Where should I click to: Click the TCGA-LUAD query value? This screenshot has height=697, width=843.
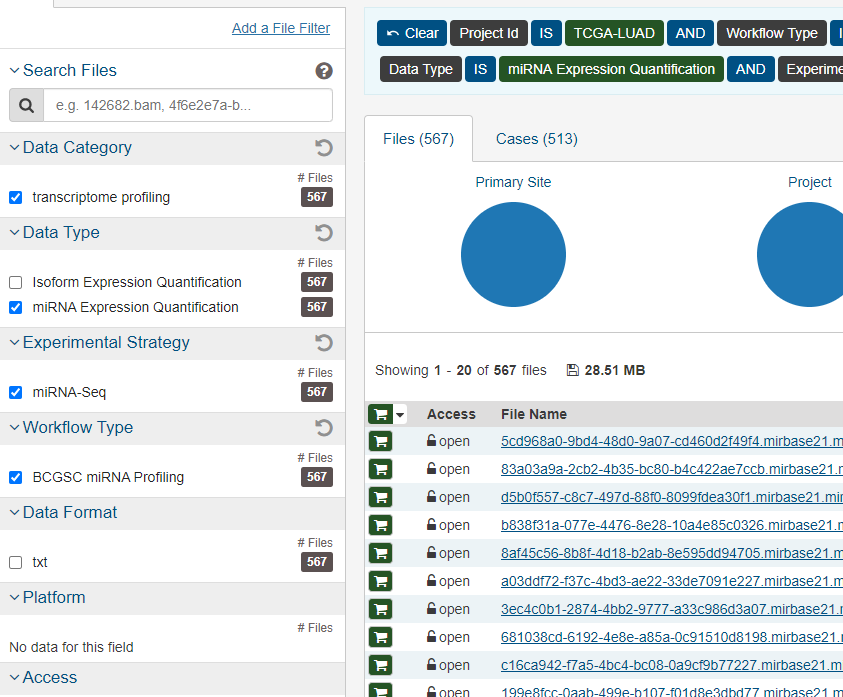(614, 33)
